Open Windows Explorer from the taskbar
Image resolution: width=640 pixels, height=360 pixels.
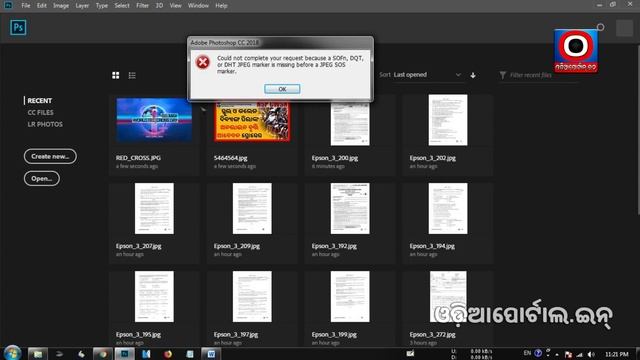38,354
